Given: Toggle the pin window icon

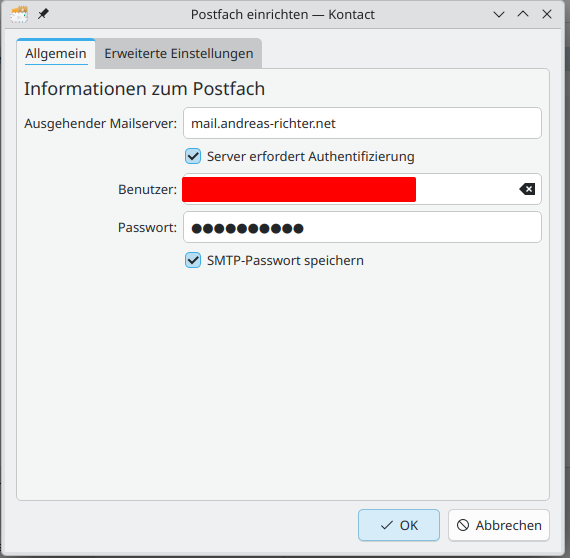Looking at the screenshot, I should pos(43,15).
